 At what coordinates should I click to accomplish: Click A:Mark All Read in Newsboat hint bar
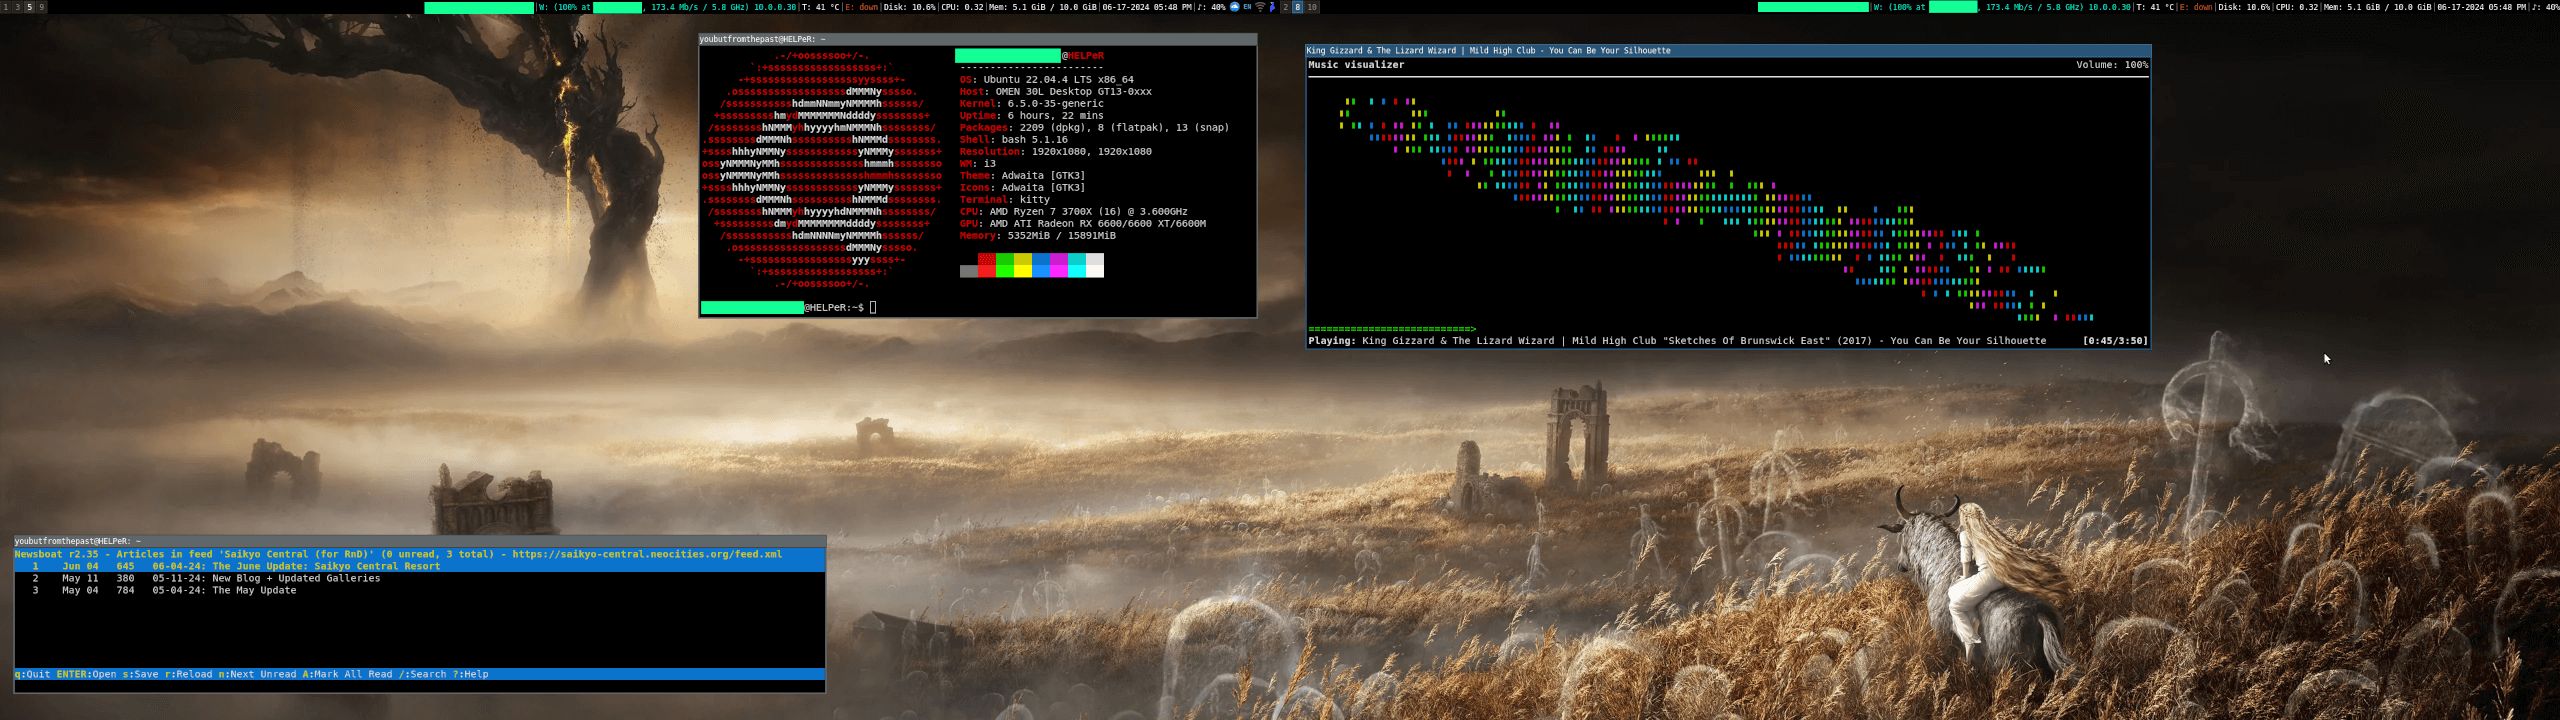click(x=347, y=674)
